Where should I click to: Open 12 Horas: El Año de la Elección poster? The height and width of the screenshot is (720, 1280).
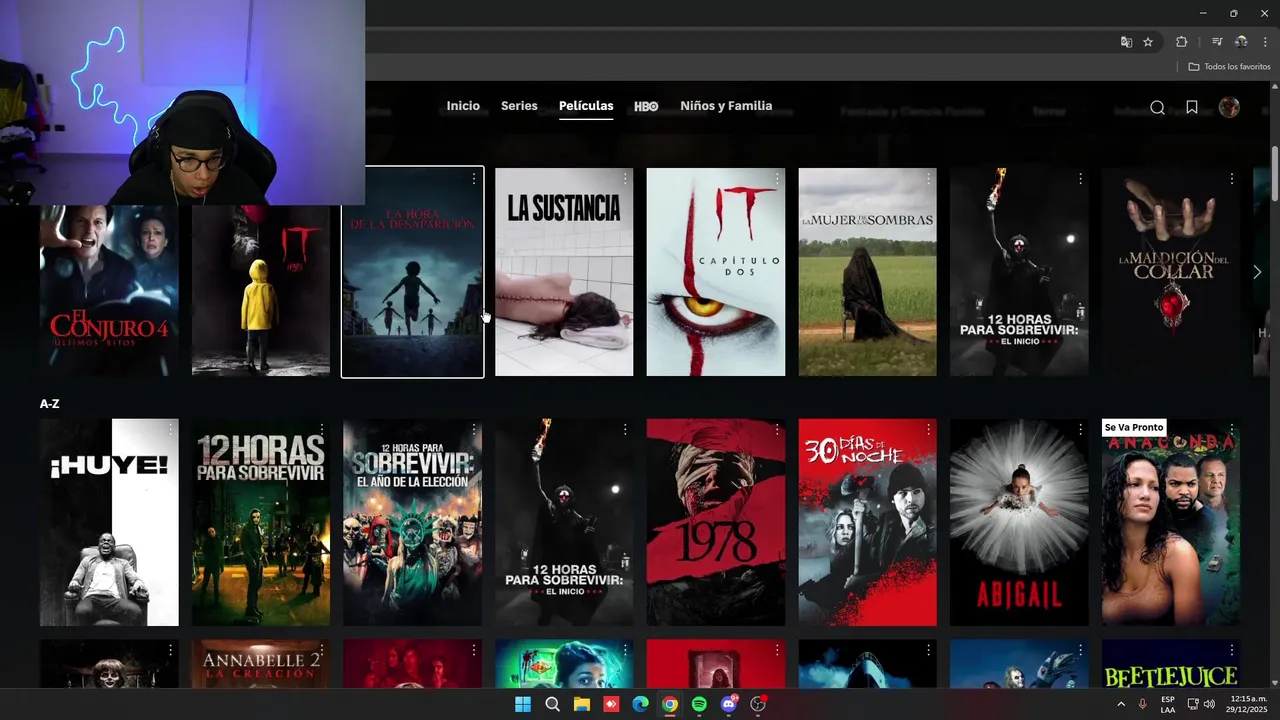tap(412, 522)
